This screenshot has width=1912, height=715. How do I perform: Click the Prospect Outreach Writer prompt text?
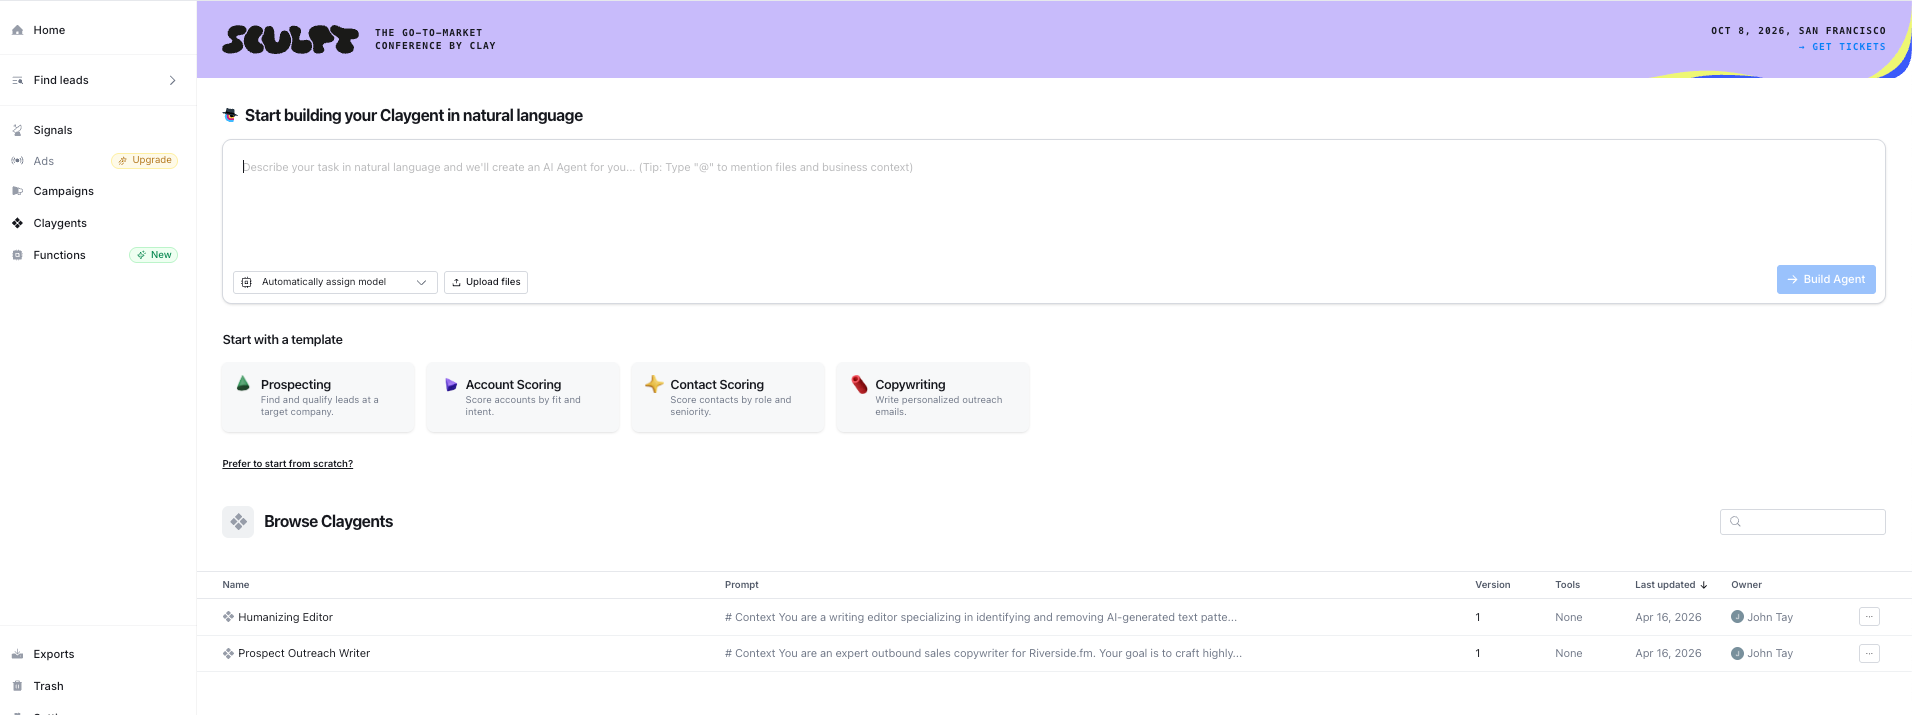[x=983, y=653]
